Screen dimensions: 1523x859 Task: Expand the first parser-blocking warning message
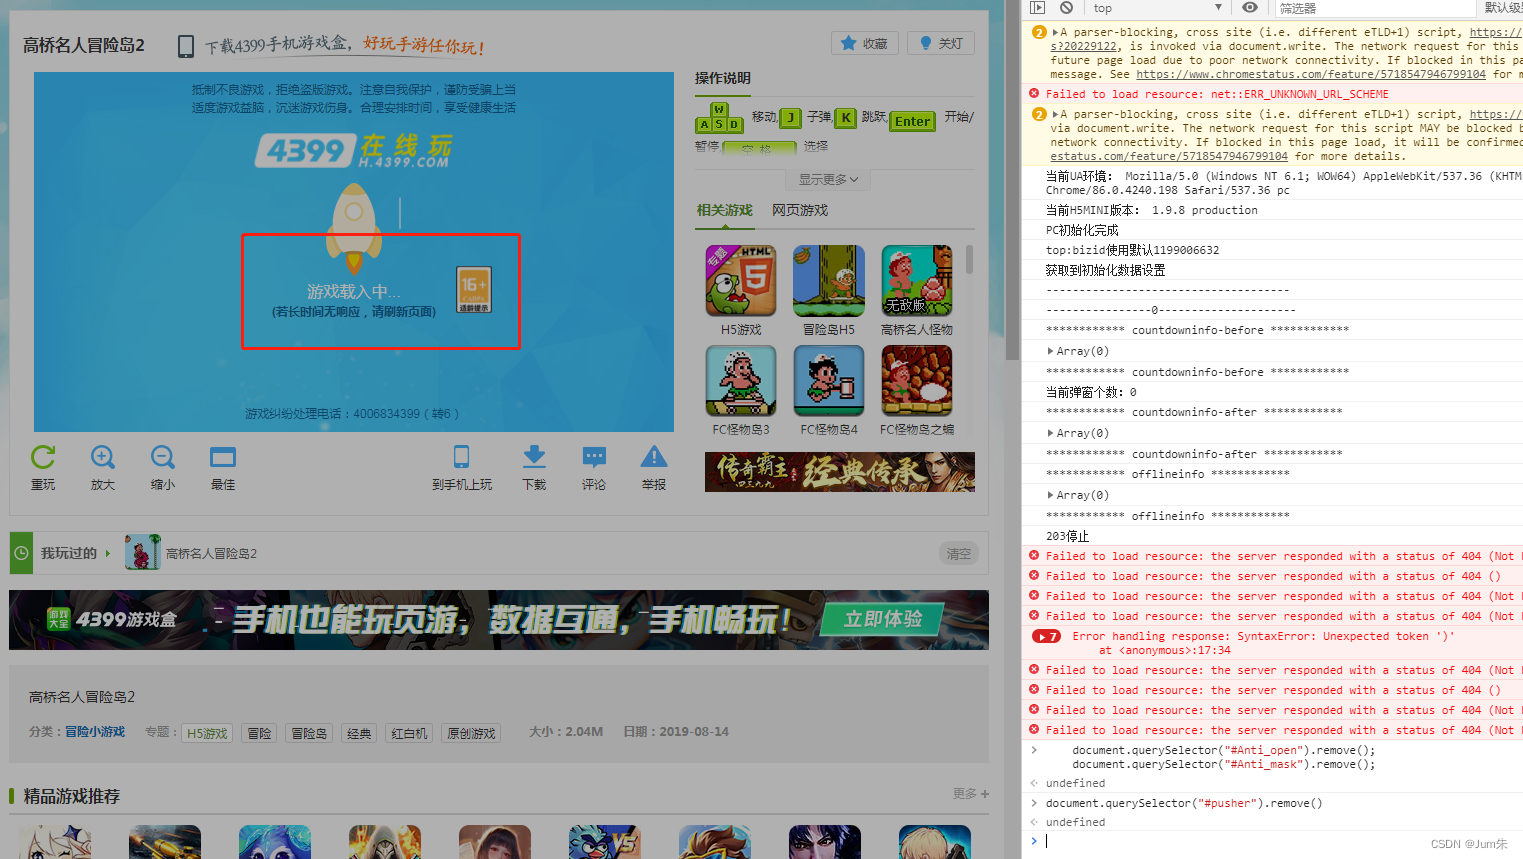coord(1055,32)
